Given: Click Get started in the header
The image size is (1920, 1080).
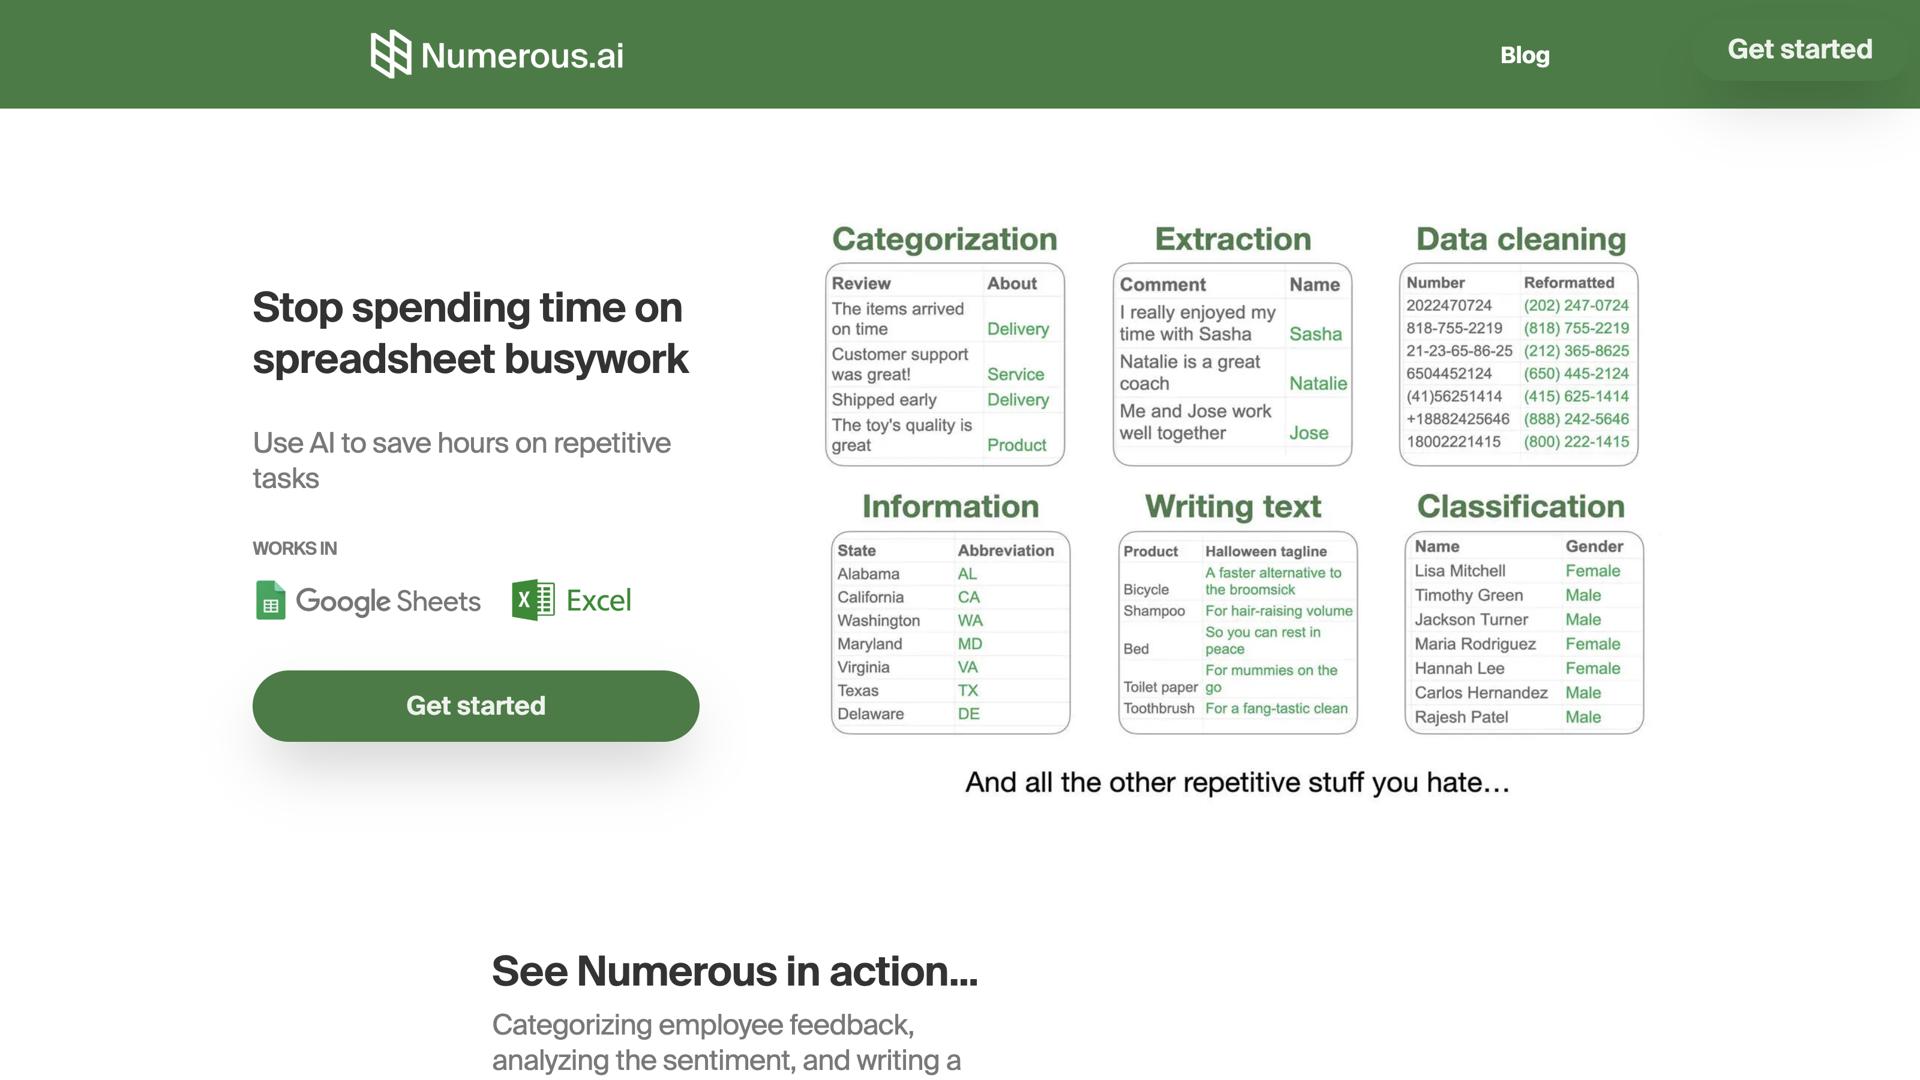Looking at the screenshot, I should pyautogui.click(x=1799, y=49).
